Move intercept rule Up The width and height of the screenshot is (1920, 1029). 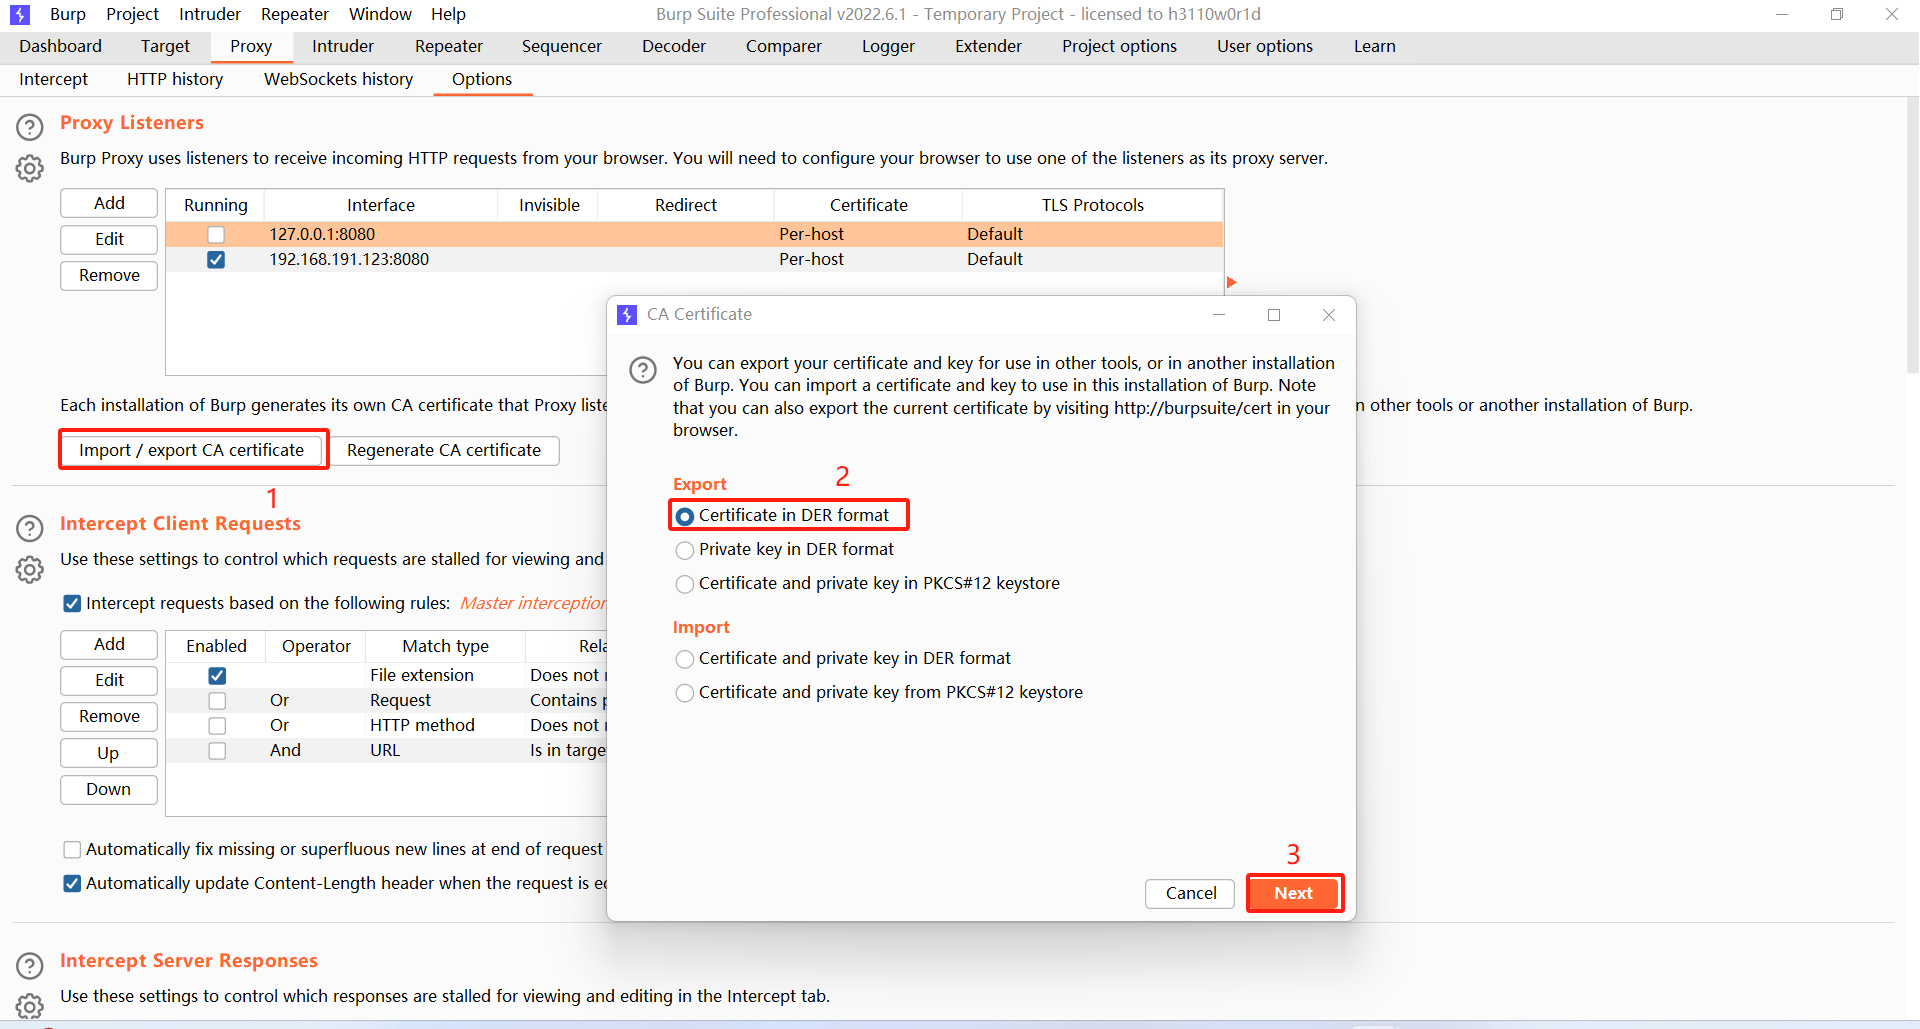(109, 753)
